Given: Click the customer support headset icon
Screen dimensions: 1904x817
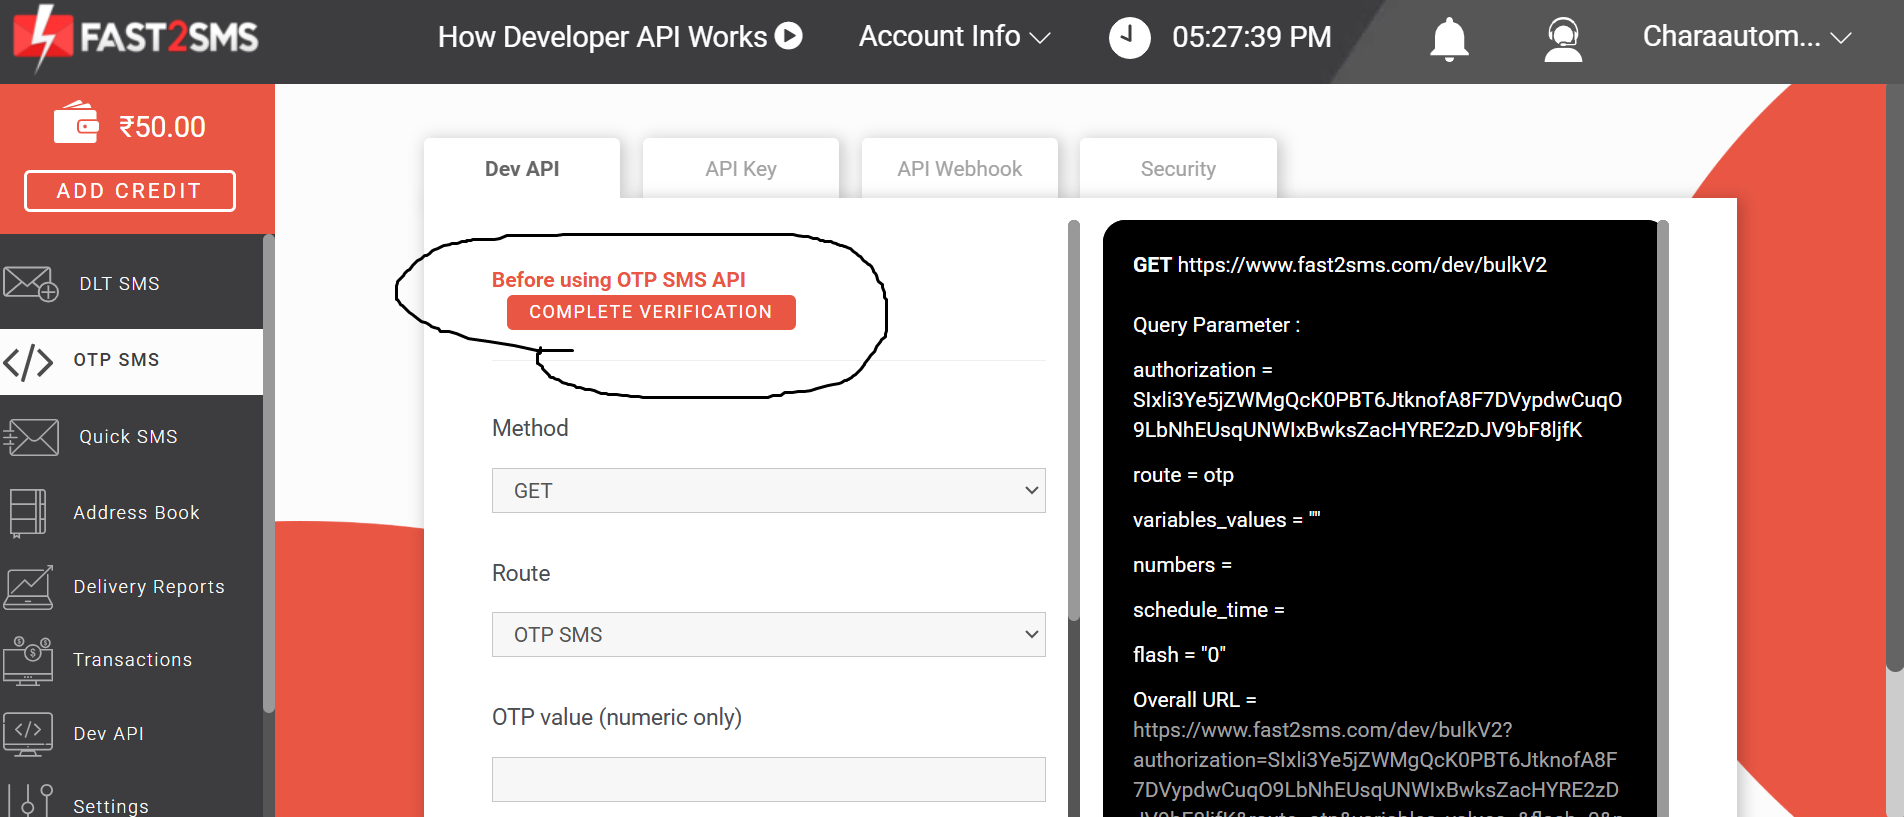Looking at the screenshot, I should 1562,40.
